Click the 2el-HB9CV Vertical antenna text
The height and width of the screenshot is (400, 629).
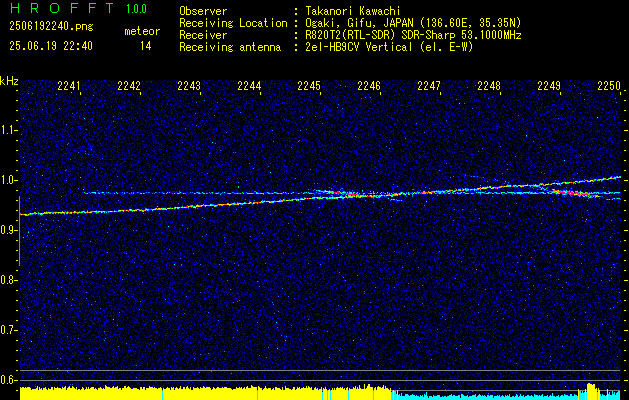click(390, 47)
